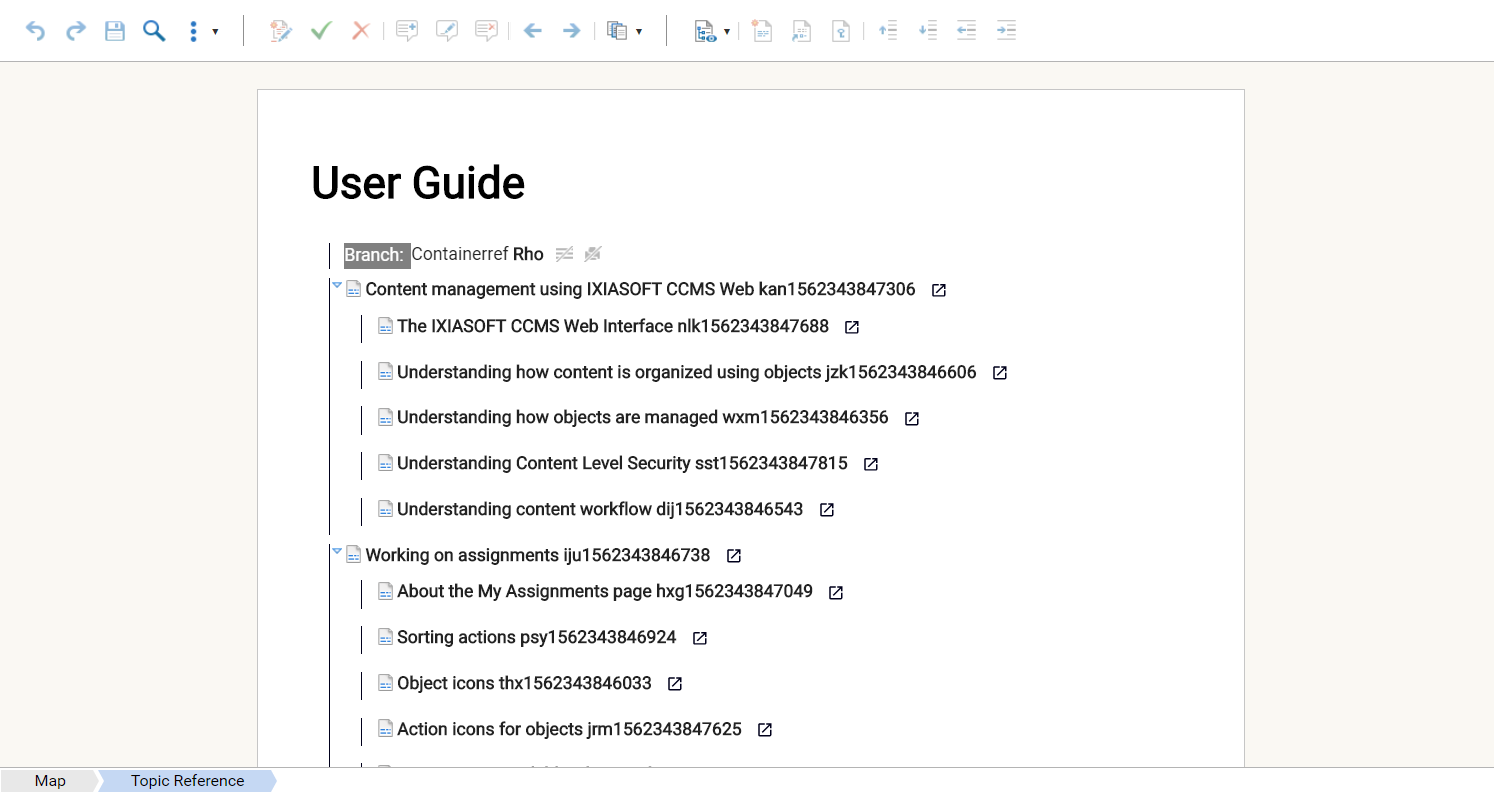Viewport: 1494px width, 793px height.
Task: Go to previous change with left arrow
Action: coord(533,31)
